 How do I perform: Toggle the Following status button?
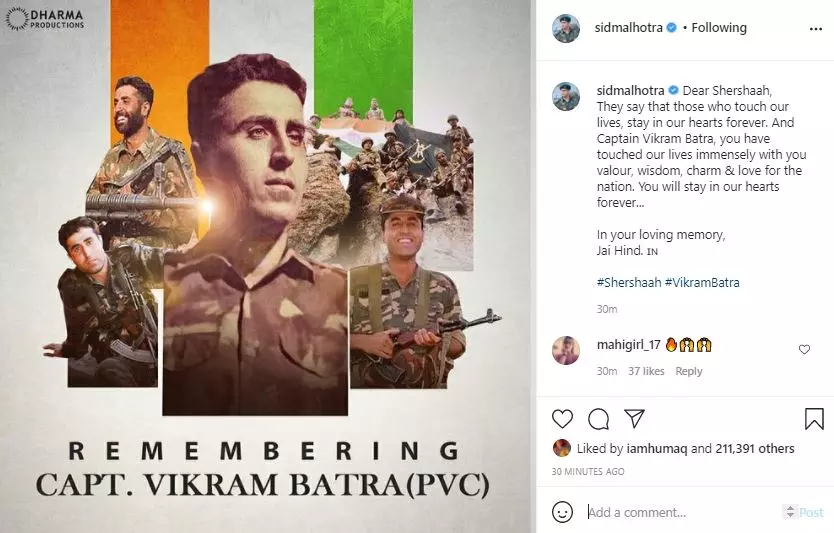719,27
